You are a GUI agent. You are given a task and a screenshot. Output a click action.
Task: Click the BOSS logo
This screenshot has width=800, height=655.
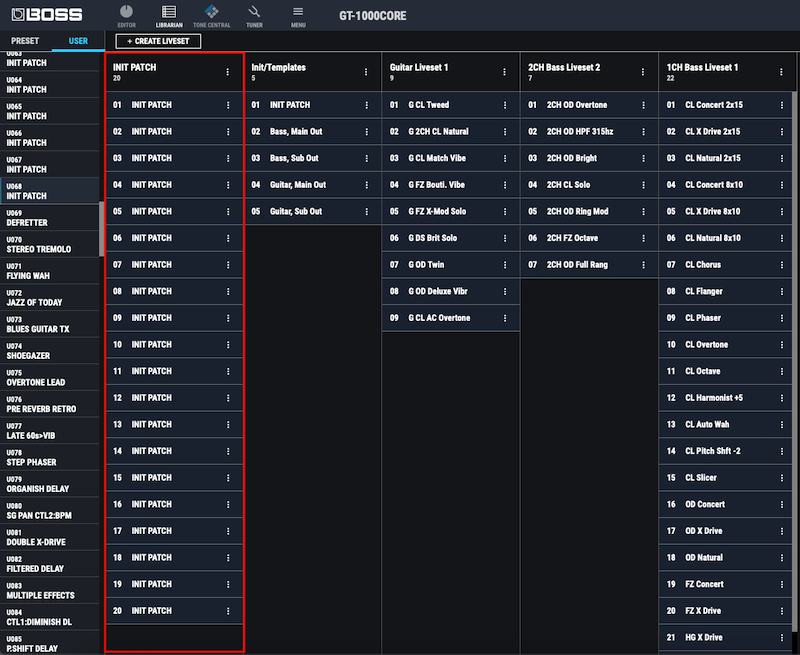(x=46, y=15)
